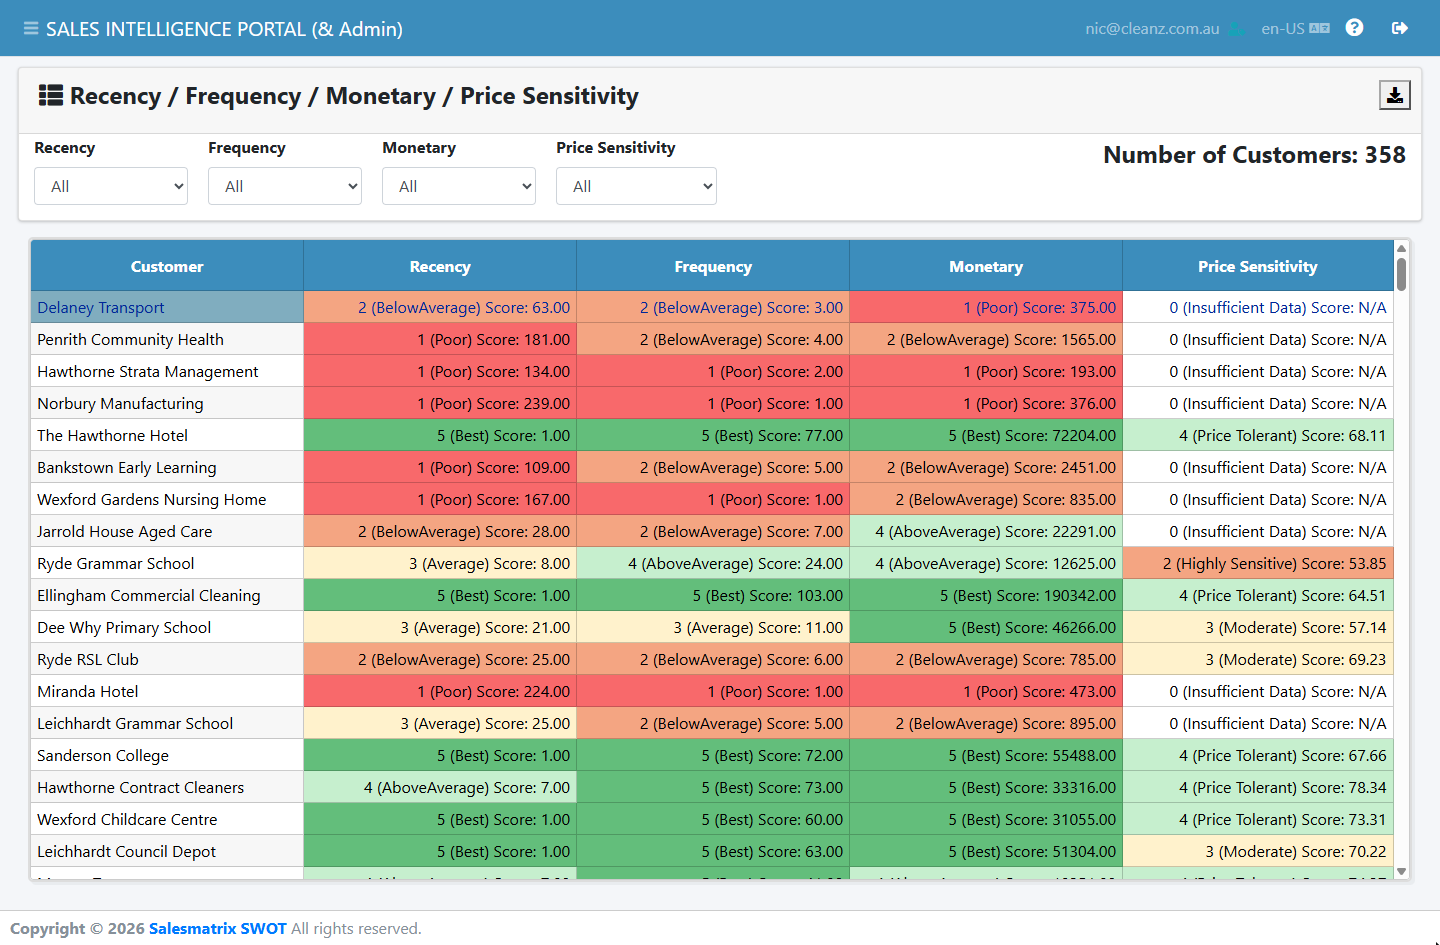Select Ryde Grammar School customer
This screenshot has height=945, width=1440.
point(167,563)
